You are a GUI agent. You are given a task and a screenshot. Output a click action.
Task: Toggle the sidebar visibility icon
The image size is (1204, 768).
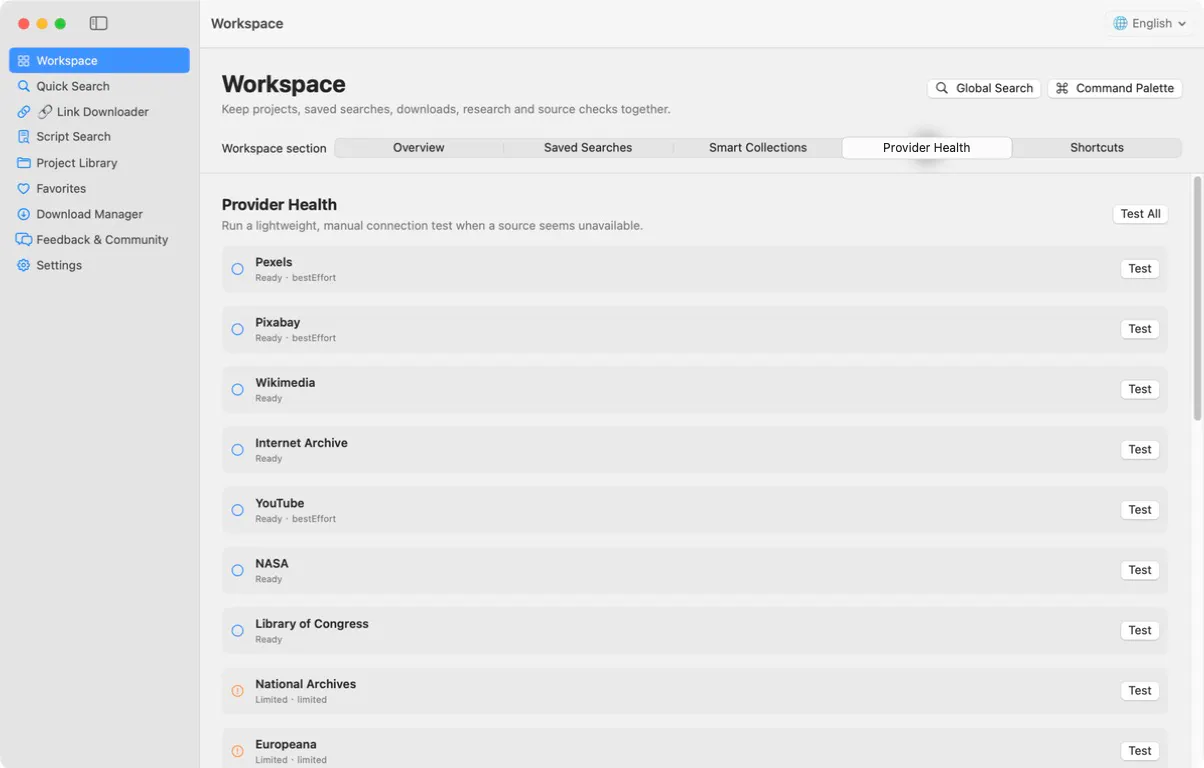point(98,23)
